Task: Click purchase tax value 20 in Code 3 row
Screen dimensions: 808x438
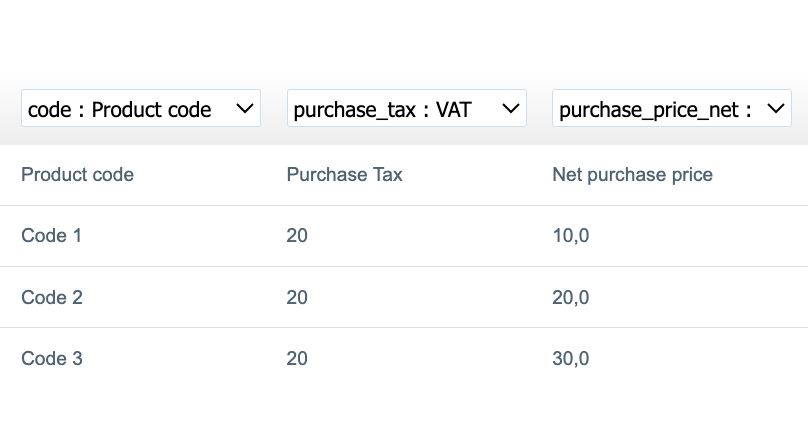Action: (297, 358)
